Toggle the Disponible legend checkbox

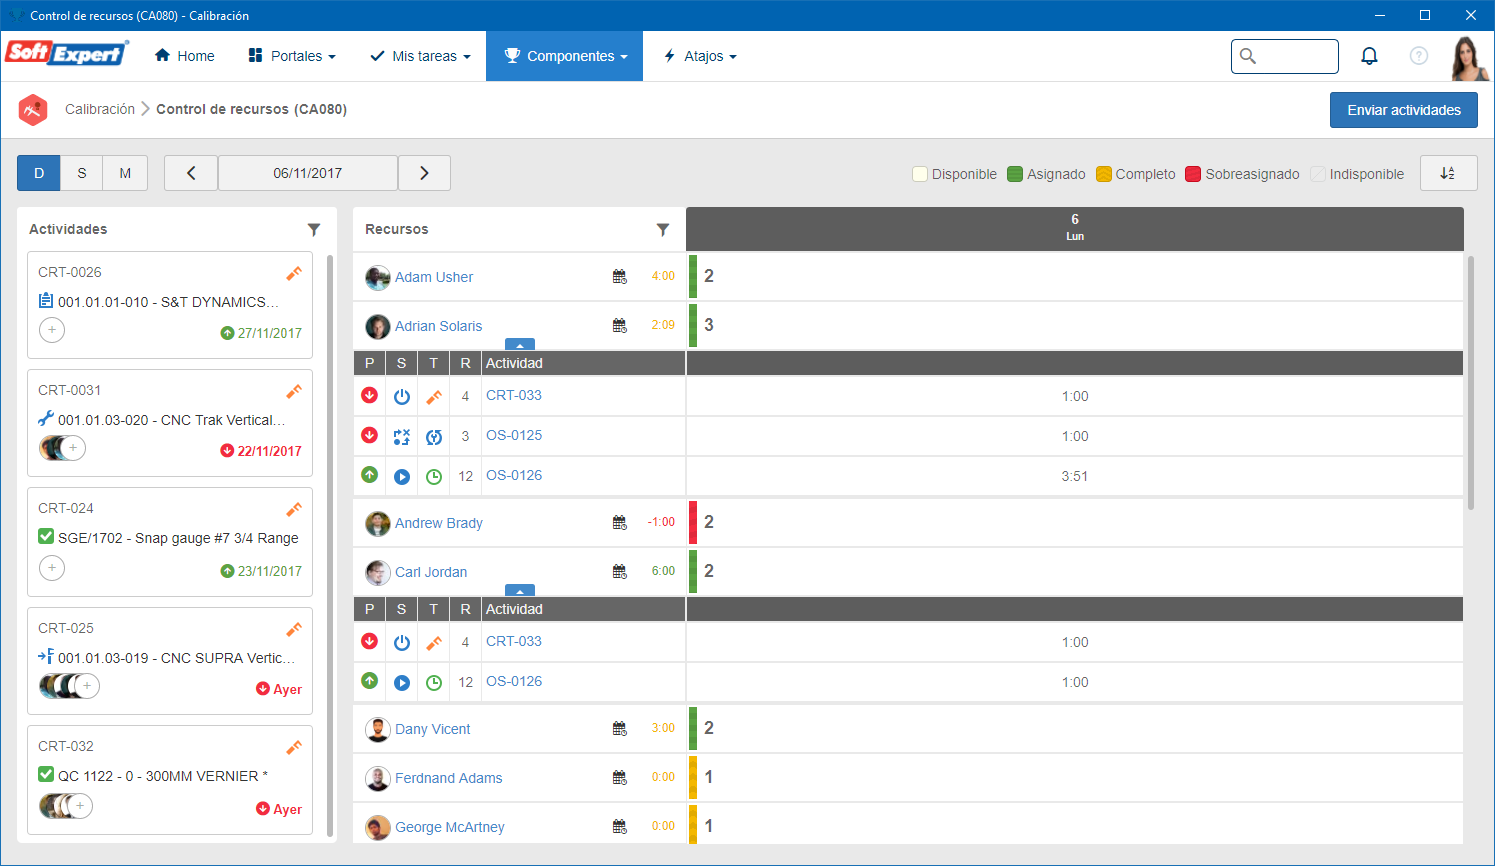coord(920,174)
